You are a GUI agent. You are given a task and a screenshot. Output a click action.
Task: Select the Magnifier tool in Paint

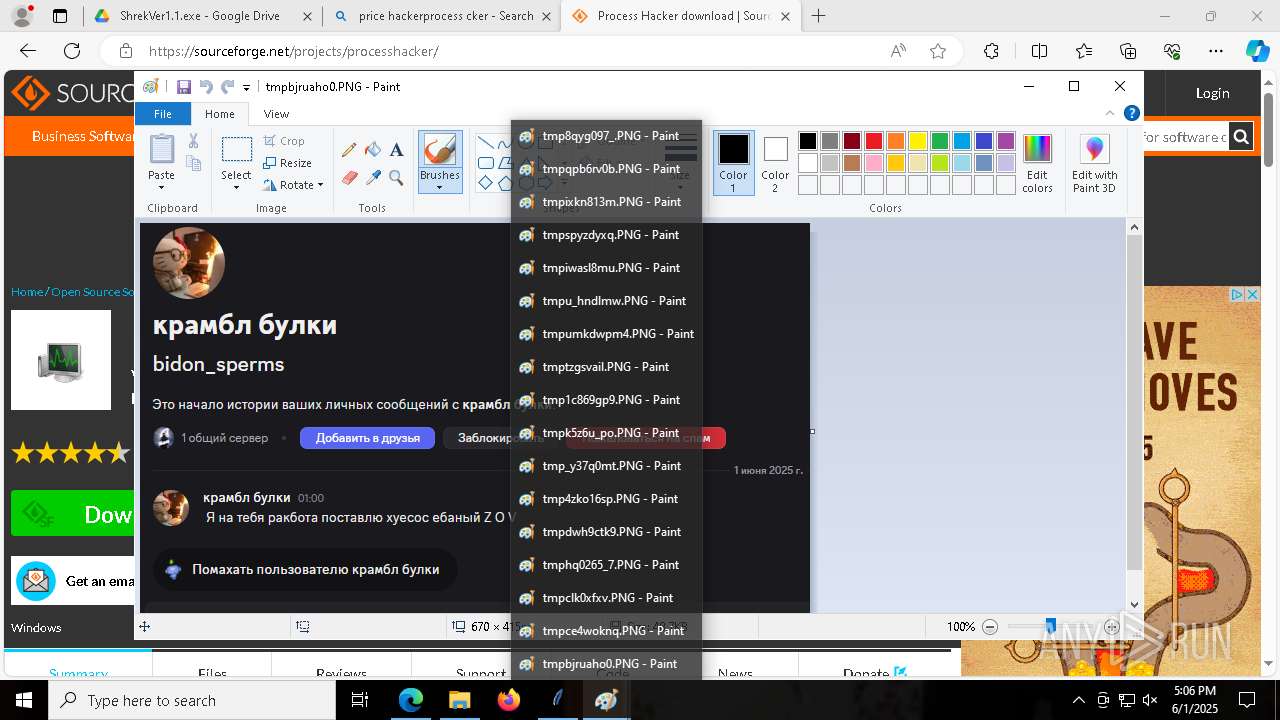pyautogui.click(x=396, y=178)
